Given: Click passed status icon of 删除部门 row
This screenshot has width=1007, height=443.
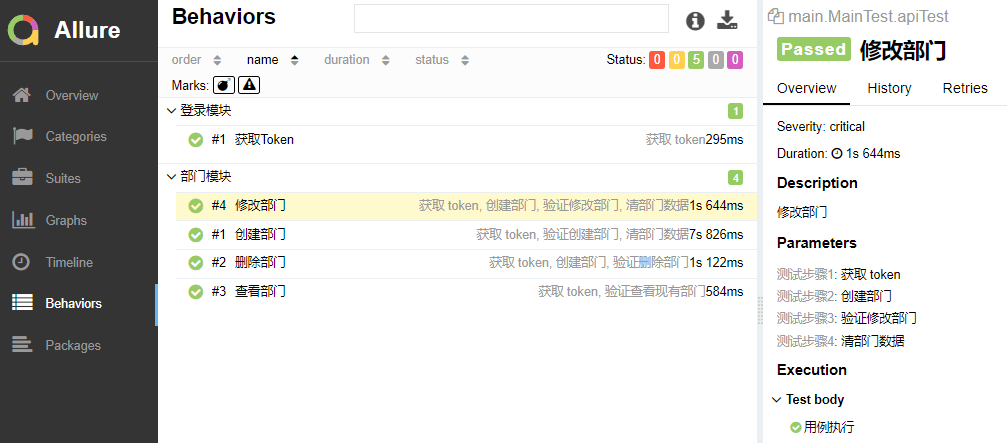Looking at the screenshot, I should coord(196,263).
